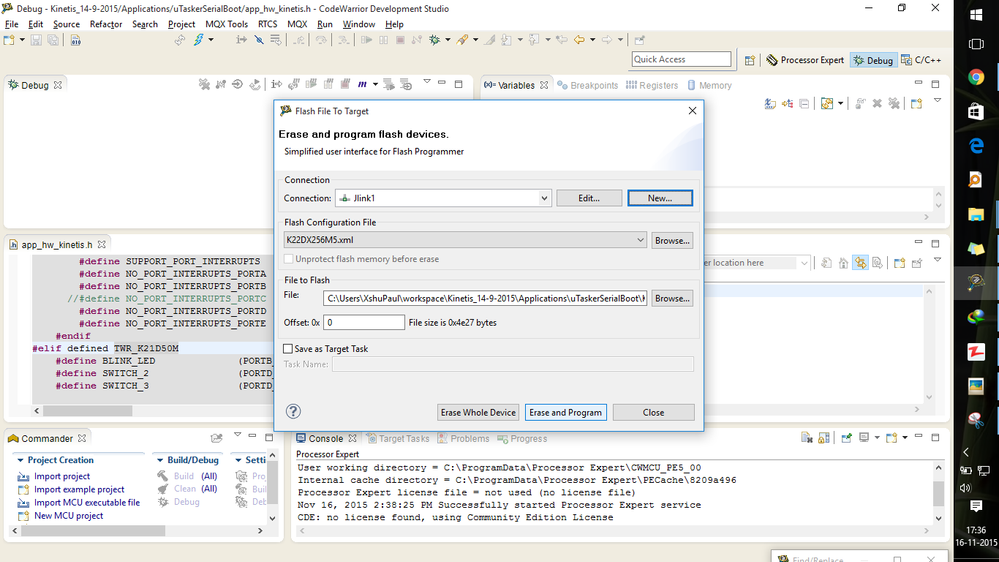Open the File menu
This screenshot has width=999, height=562.
click(11, 24)
